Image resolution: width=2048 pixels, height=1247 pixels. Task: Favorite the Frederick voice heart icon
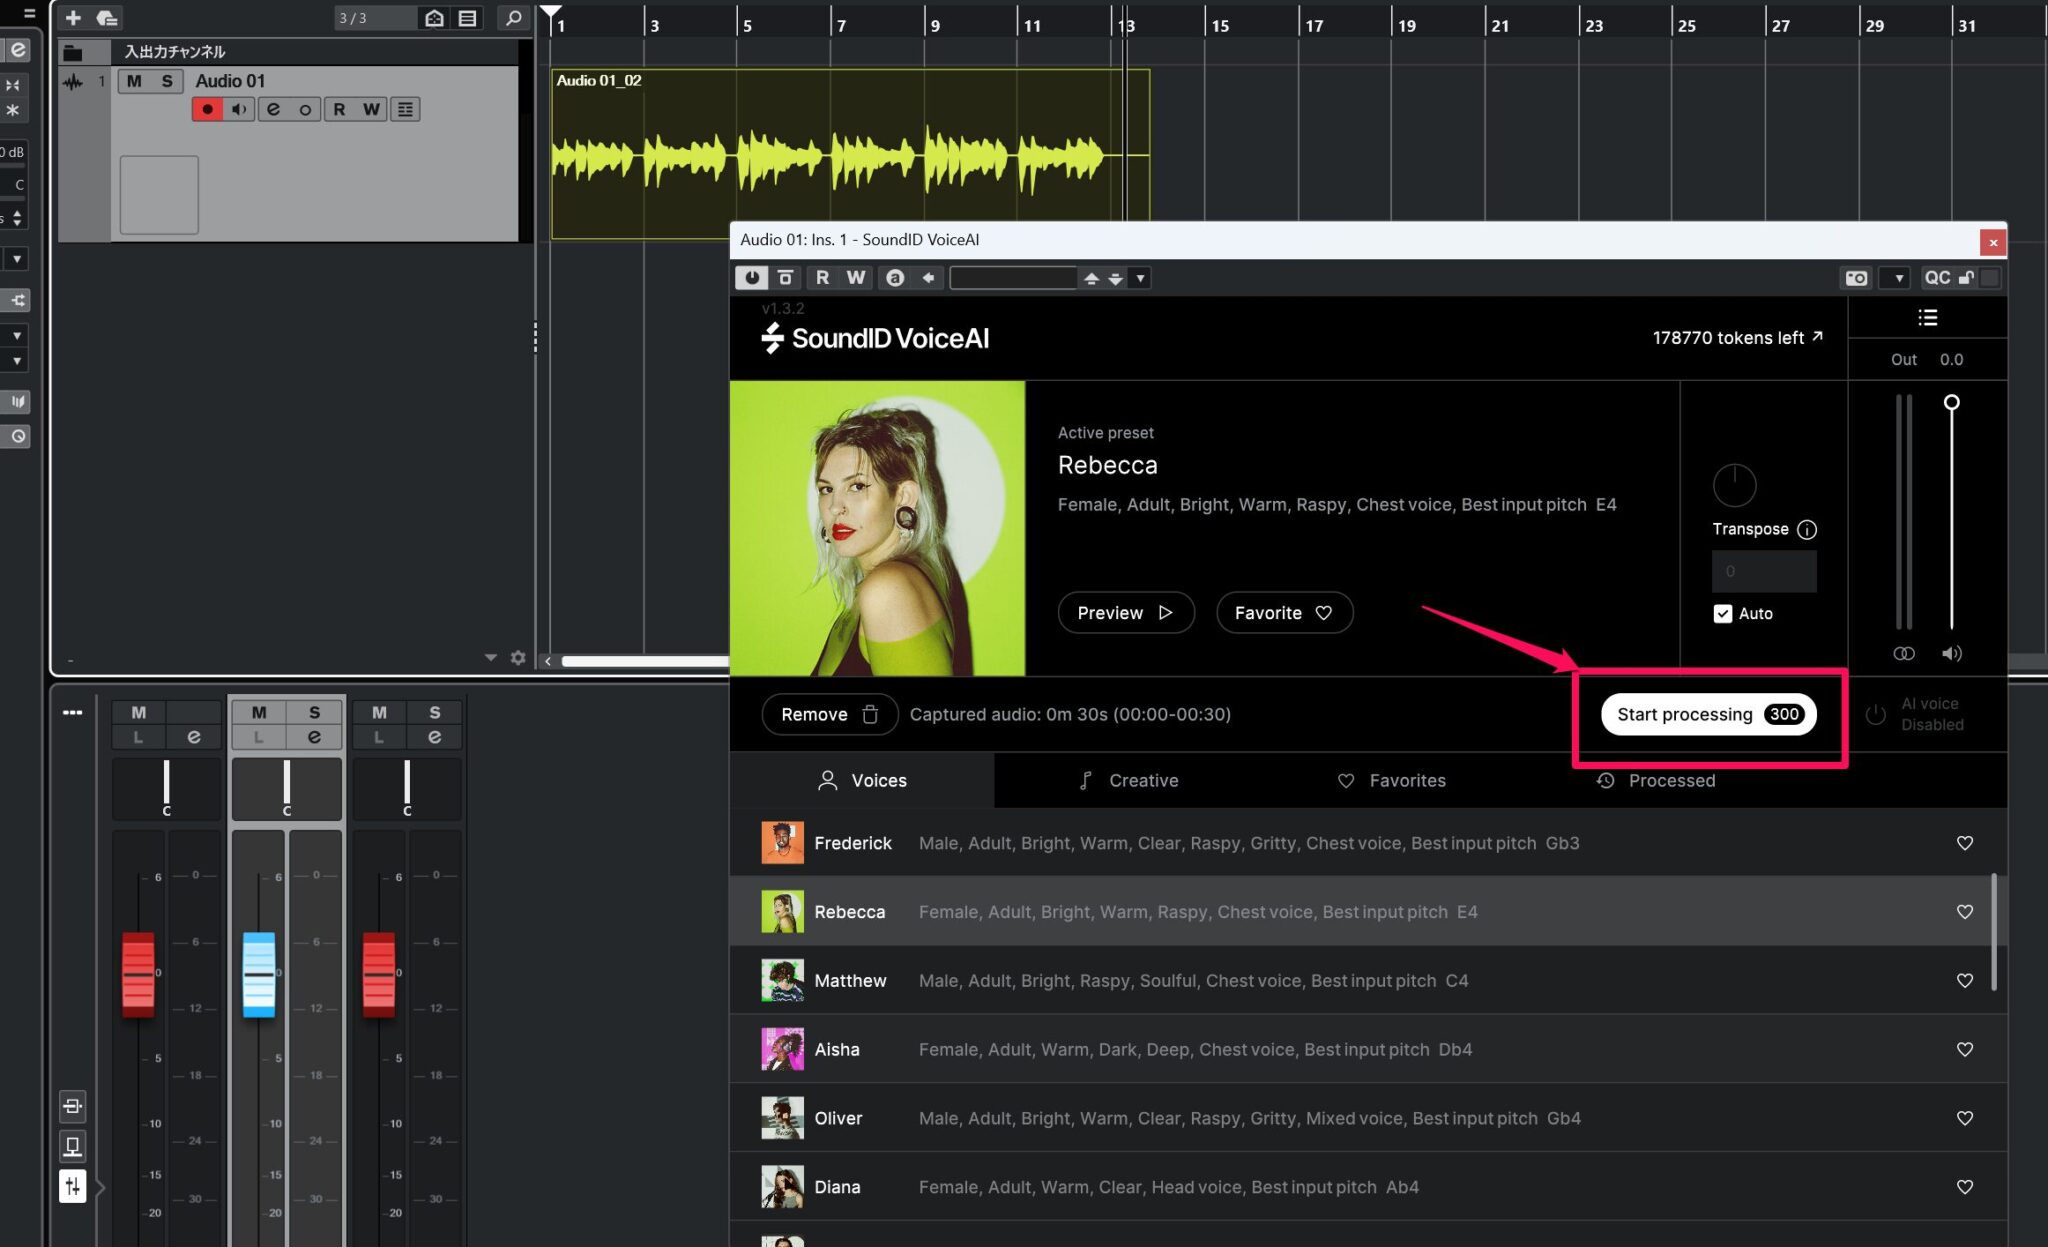click(x=1964, y=843)
